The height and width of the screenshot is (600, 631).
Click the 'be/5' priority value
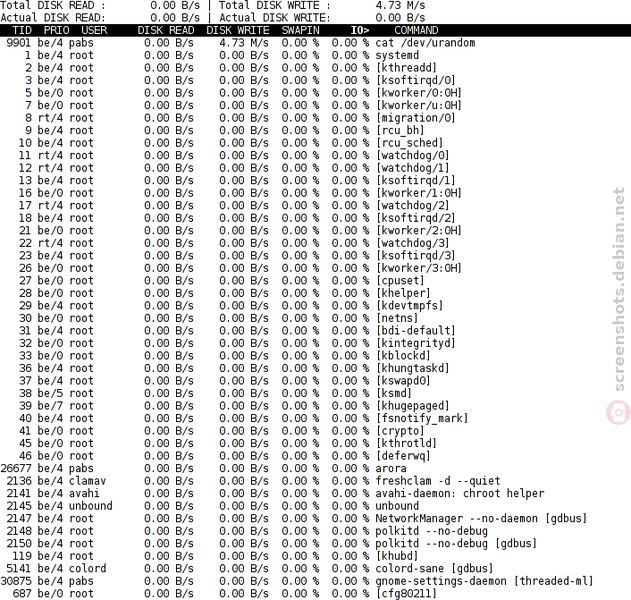point(50,393)
